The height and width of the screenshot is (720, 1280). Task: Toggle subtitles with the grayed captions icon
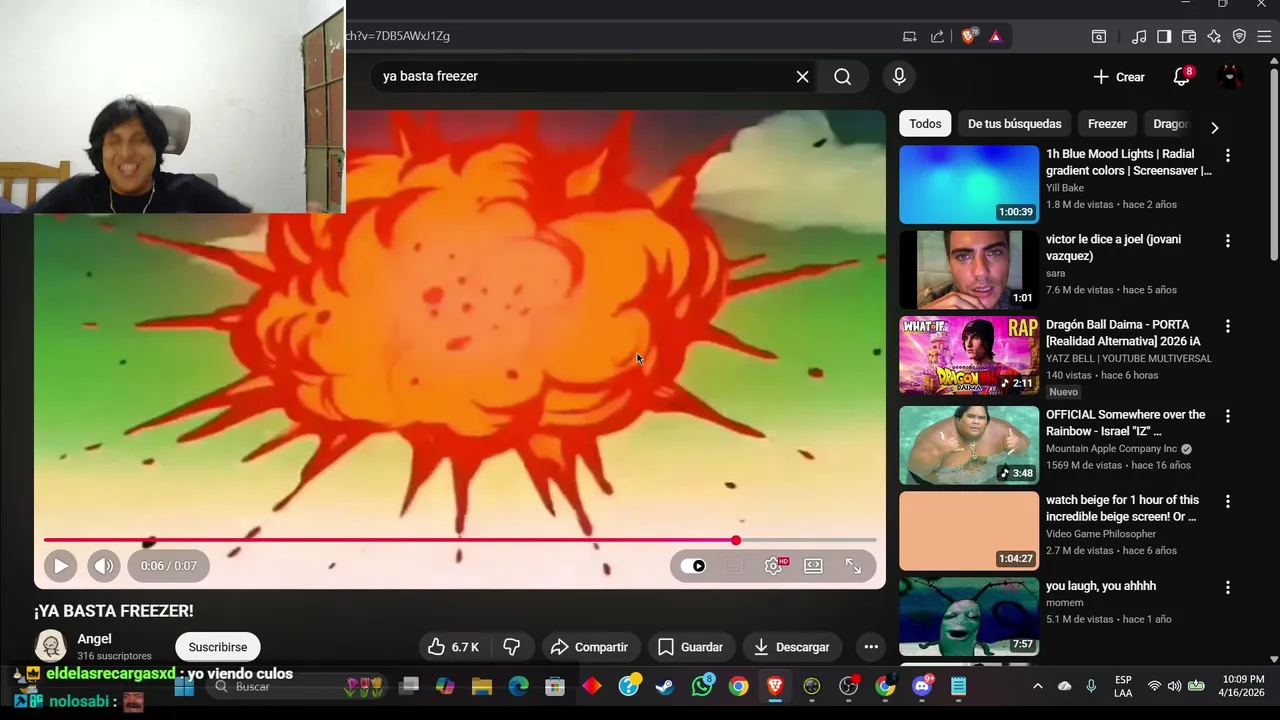pos(734,566)
